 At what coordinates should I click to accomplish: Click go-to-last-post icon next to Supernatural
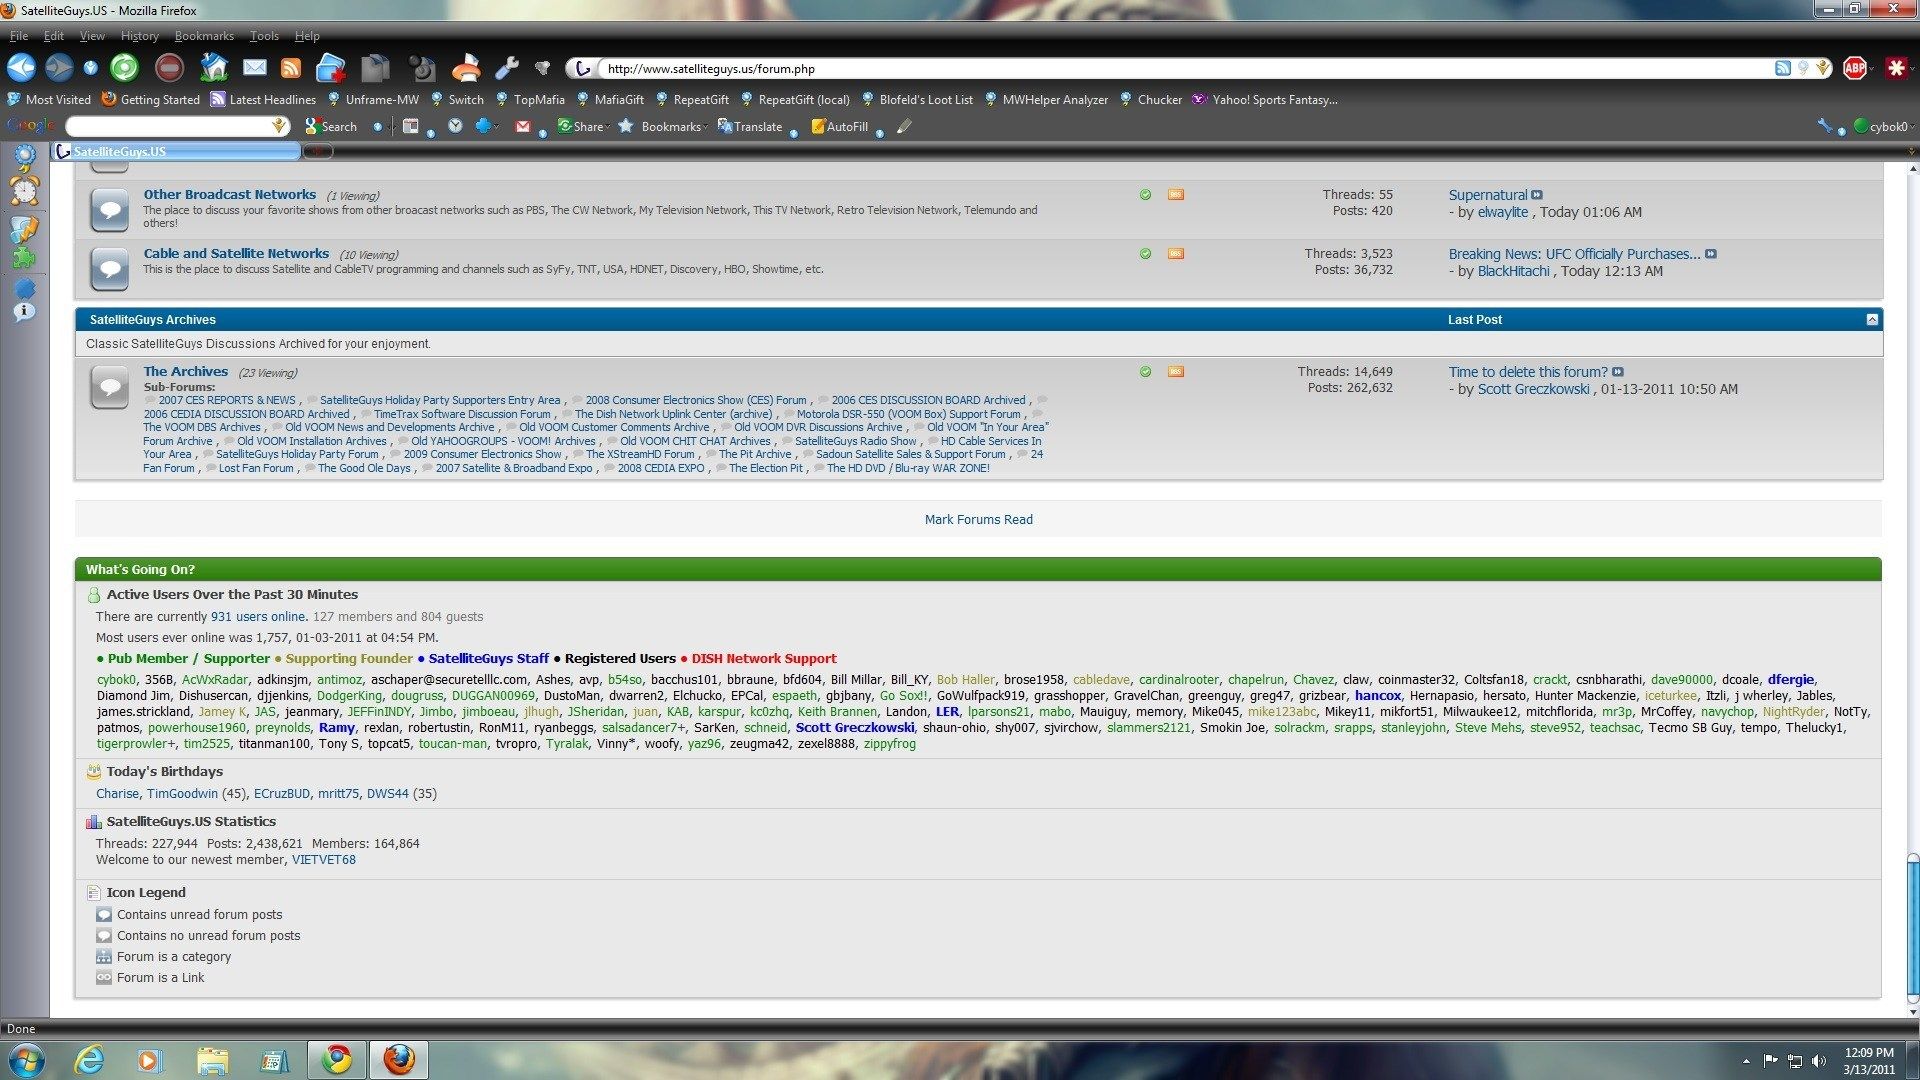pos(1537,195)
